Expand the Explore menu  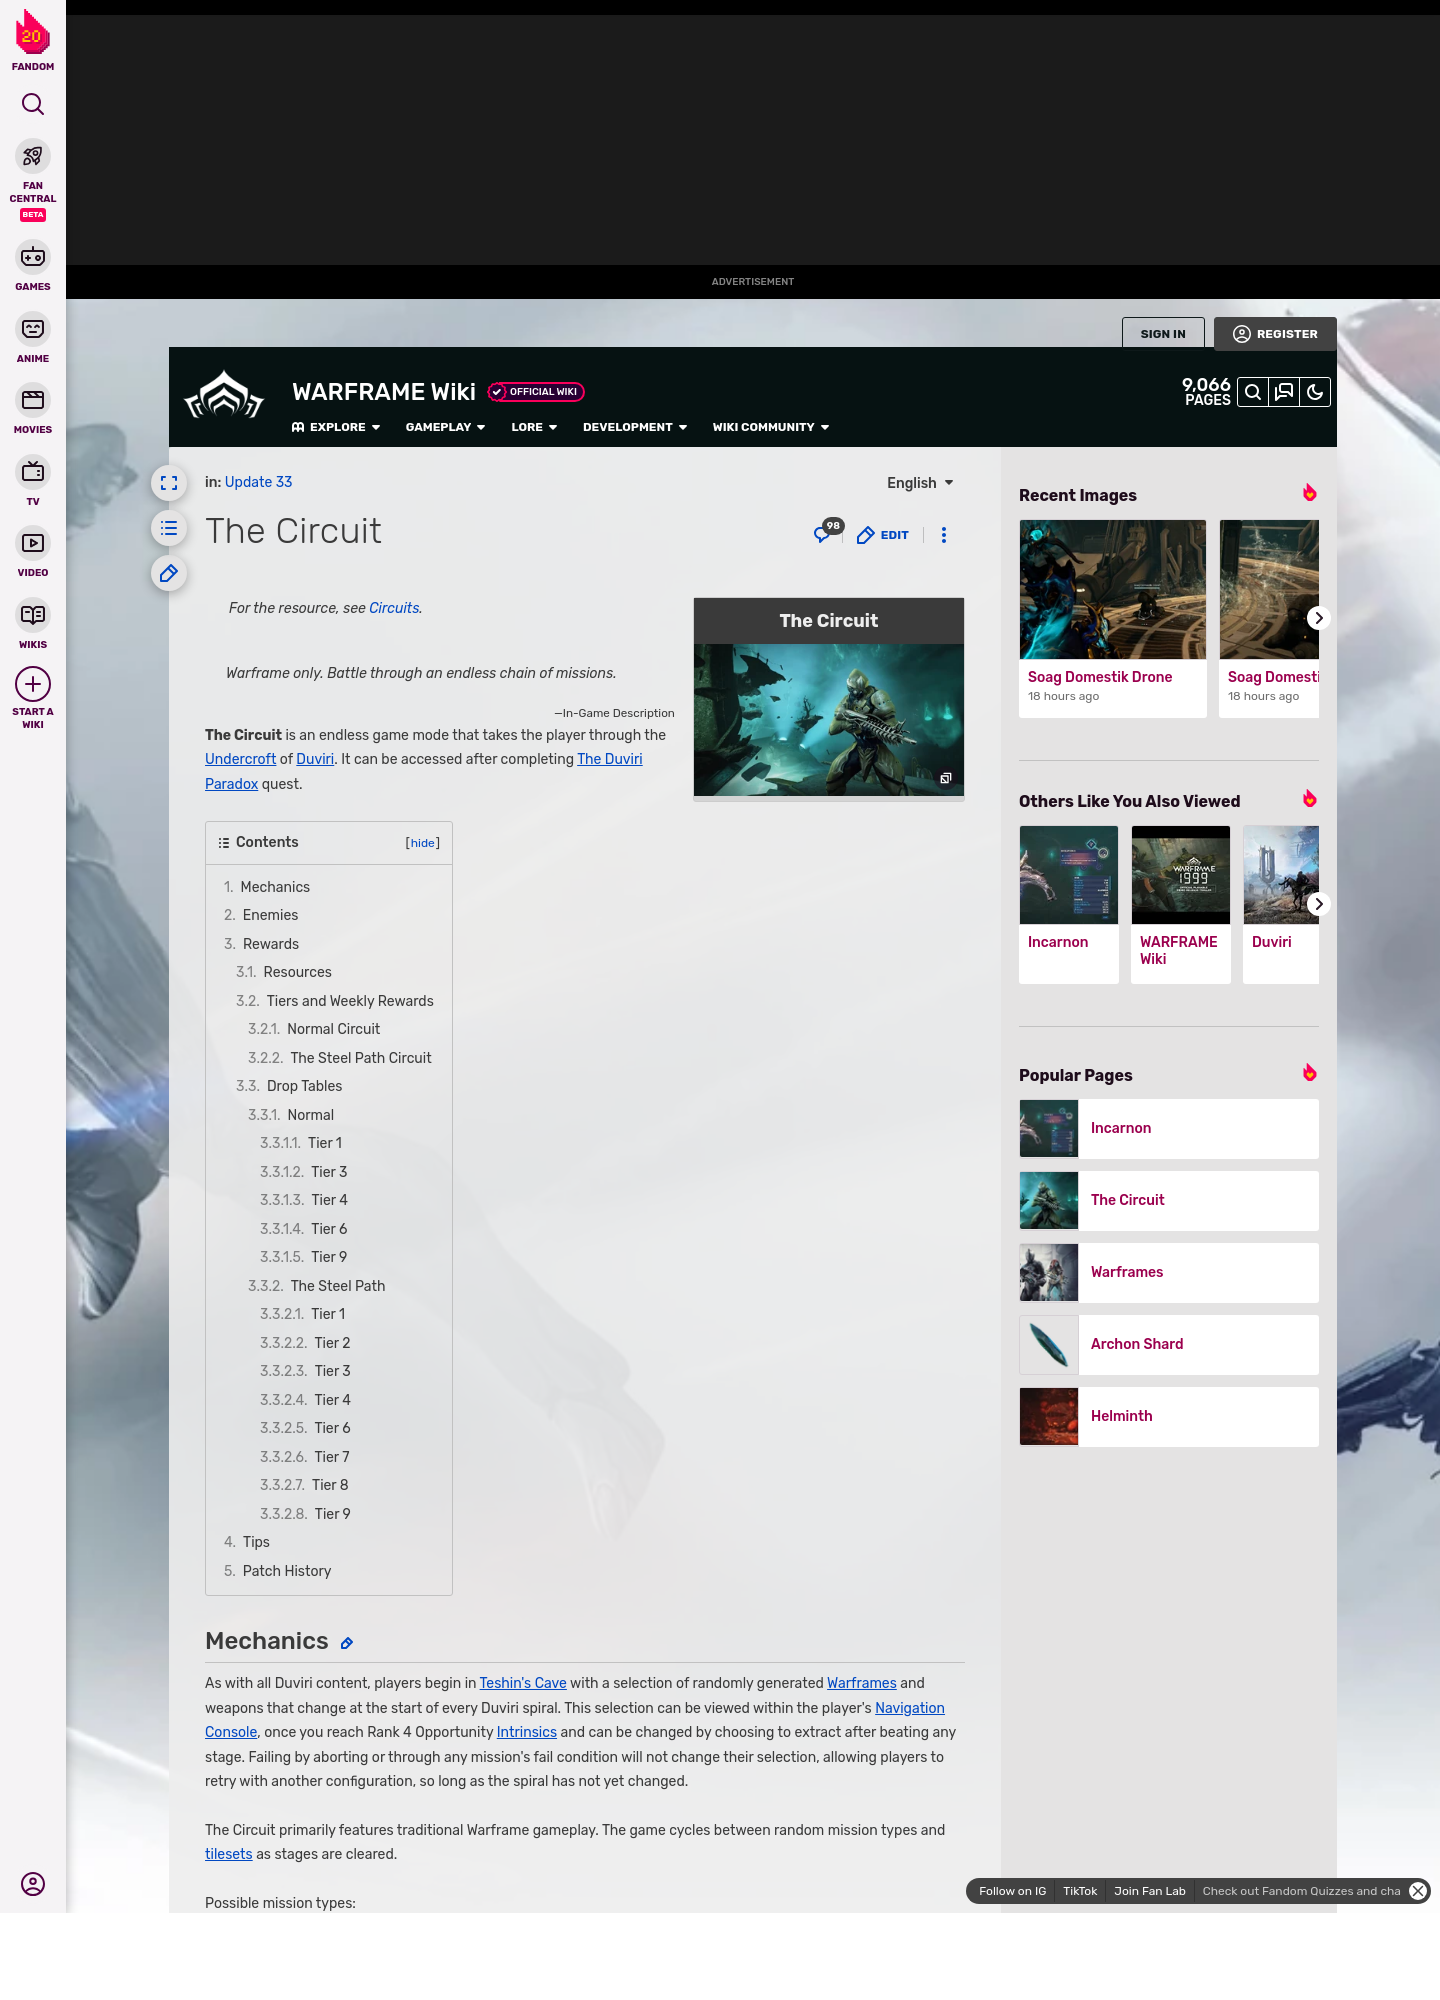pos(336,427)
